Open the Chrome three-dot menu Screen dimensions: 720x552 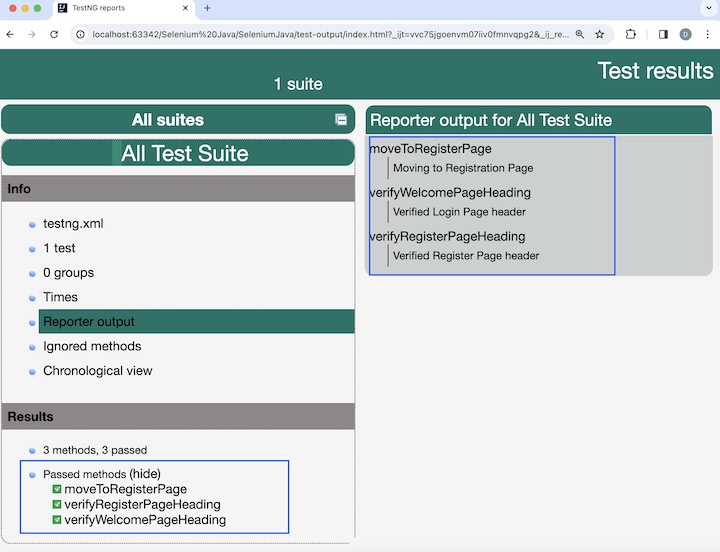pyautogui.click(x=707, y=34)
